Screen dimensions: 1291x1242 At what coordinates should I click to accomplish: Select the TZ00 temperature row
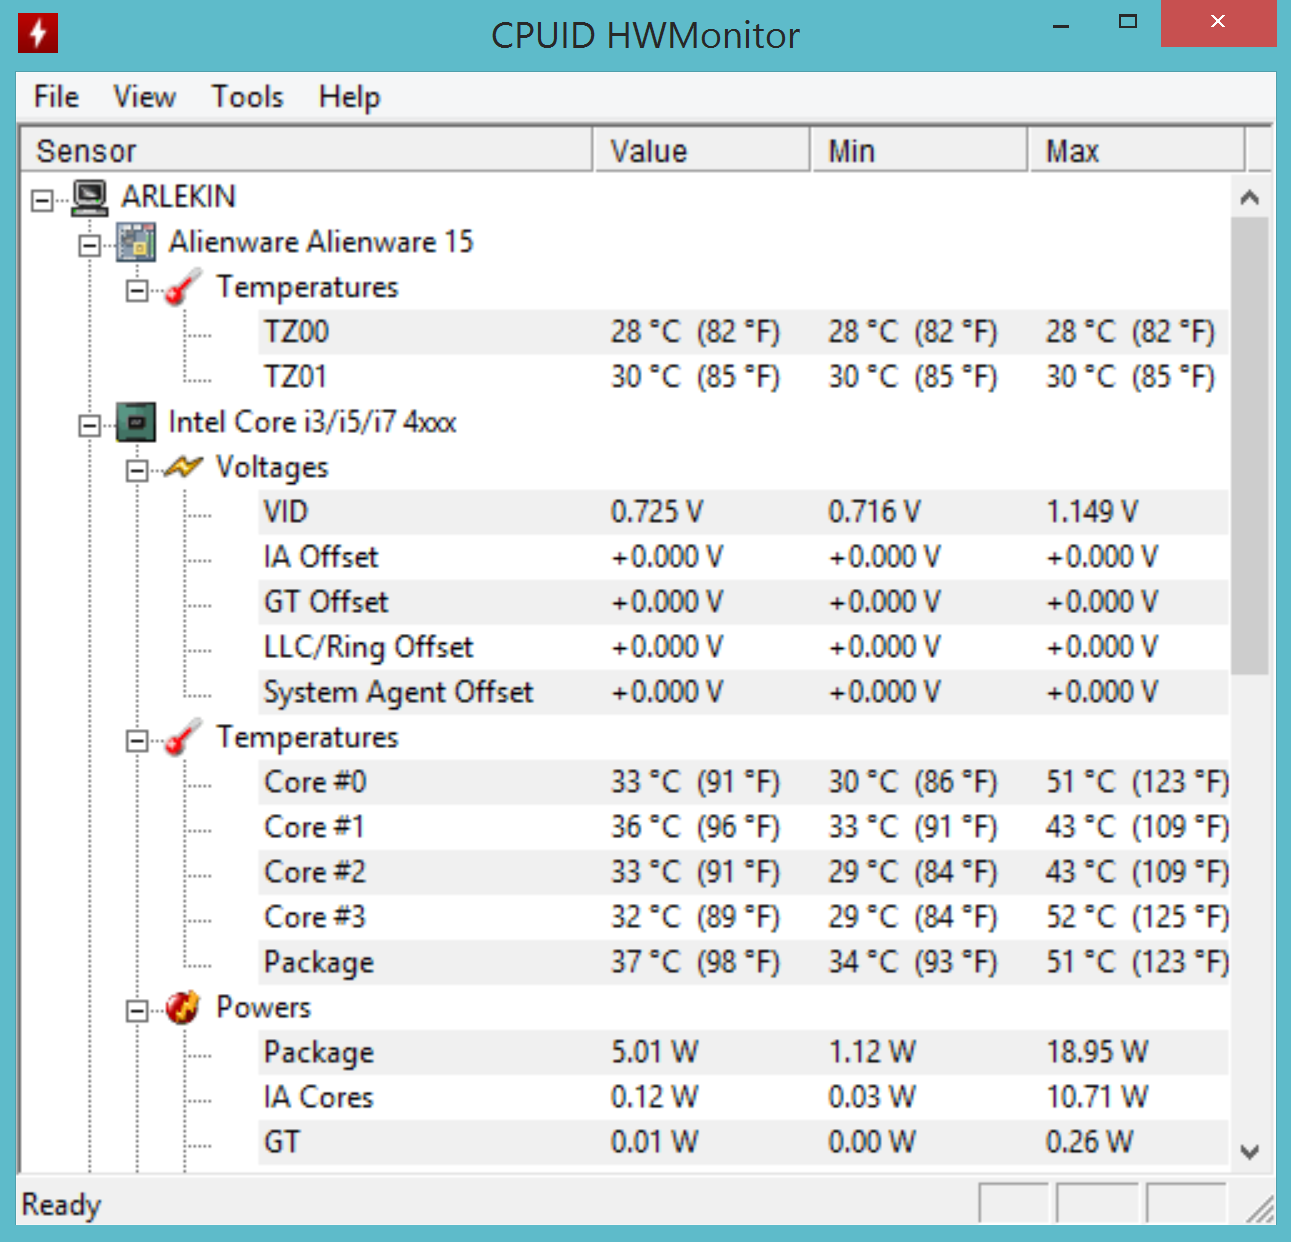click(743, 332)
